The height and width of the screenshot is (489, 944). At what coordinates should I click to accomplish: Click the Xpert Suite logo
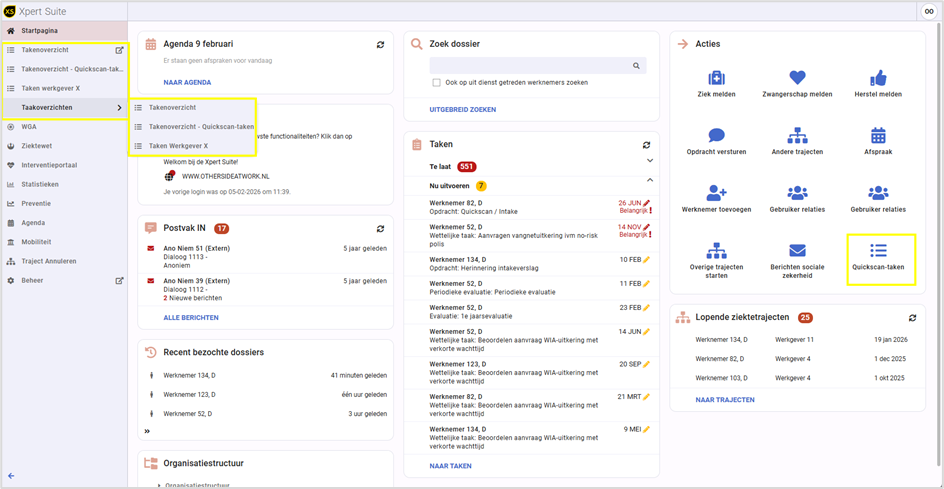[x=10, y=11]
